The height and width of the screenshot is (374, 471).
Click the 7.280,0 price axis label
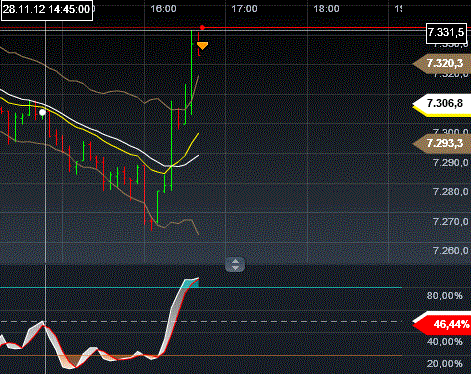(x=450, y=192)
